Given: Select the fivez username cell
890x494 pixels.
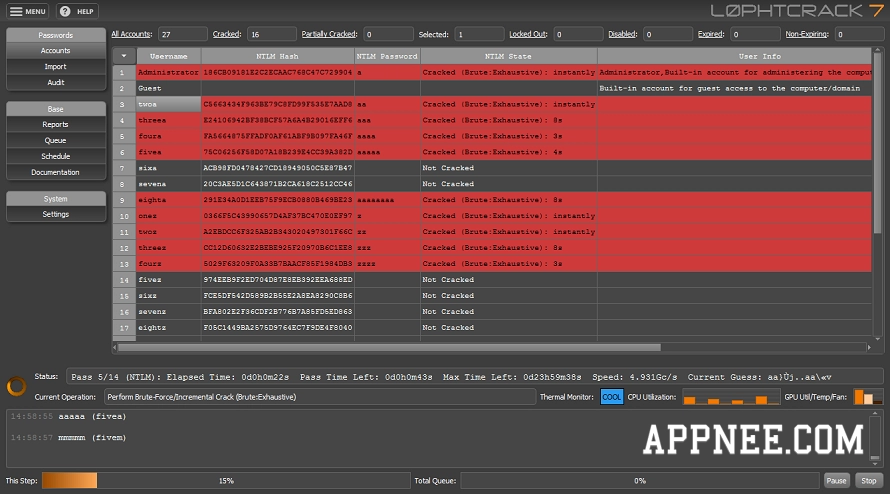Looking at the screenshot, I should click(169, 279).
